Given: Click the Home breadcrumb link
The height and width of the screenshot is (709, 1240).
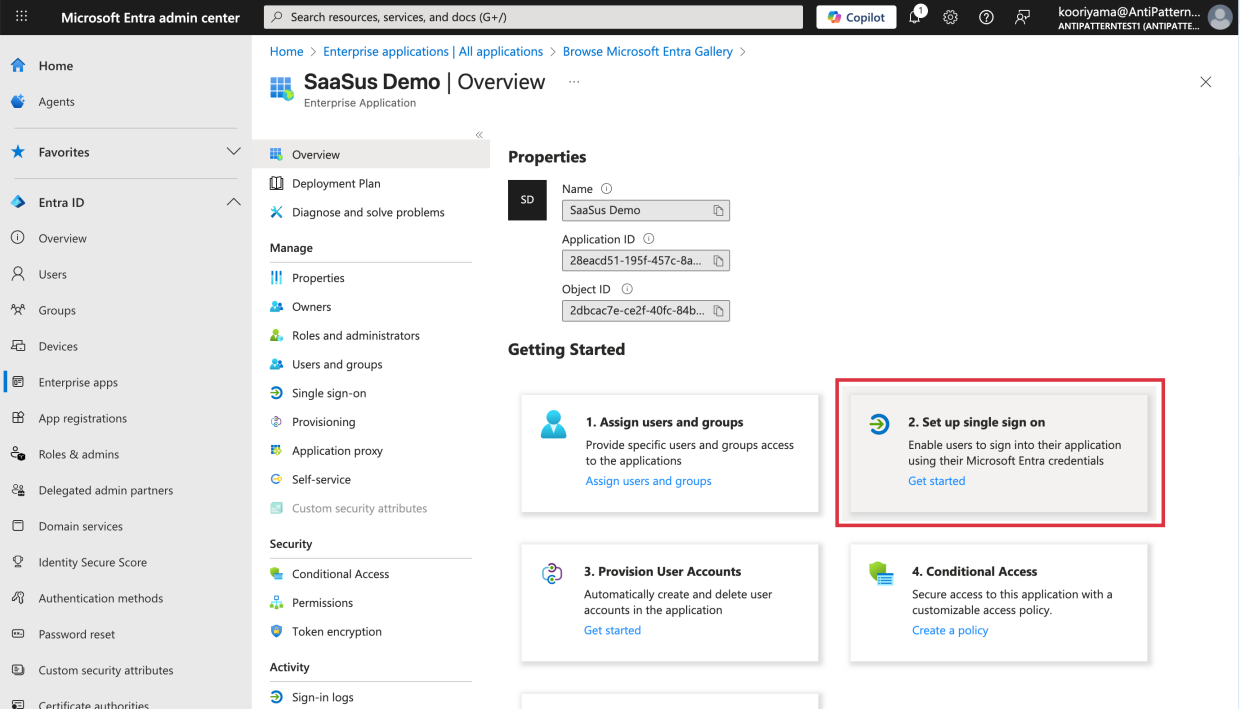Looking at the screenshot, I should tap(286, 51).
